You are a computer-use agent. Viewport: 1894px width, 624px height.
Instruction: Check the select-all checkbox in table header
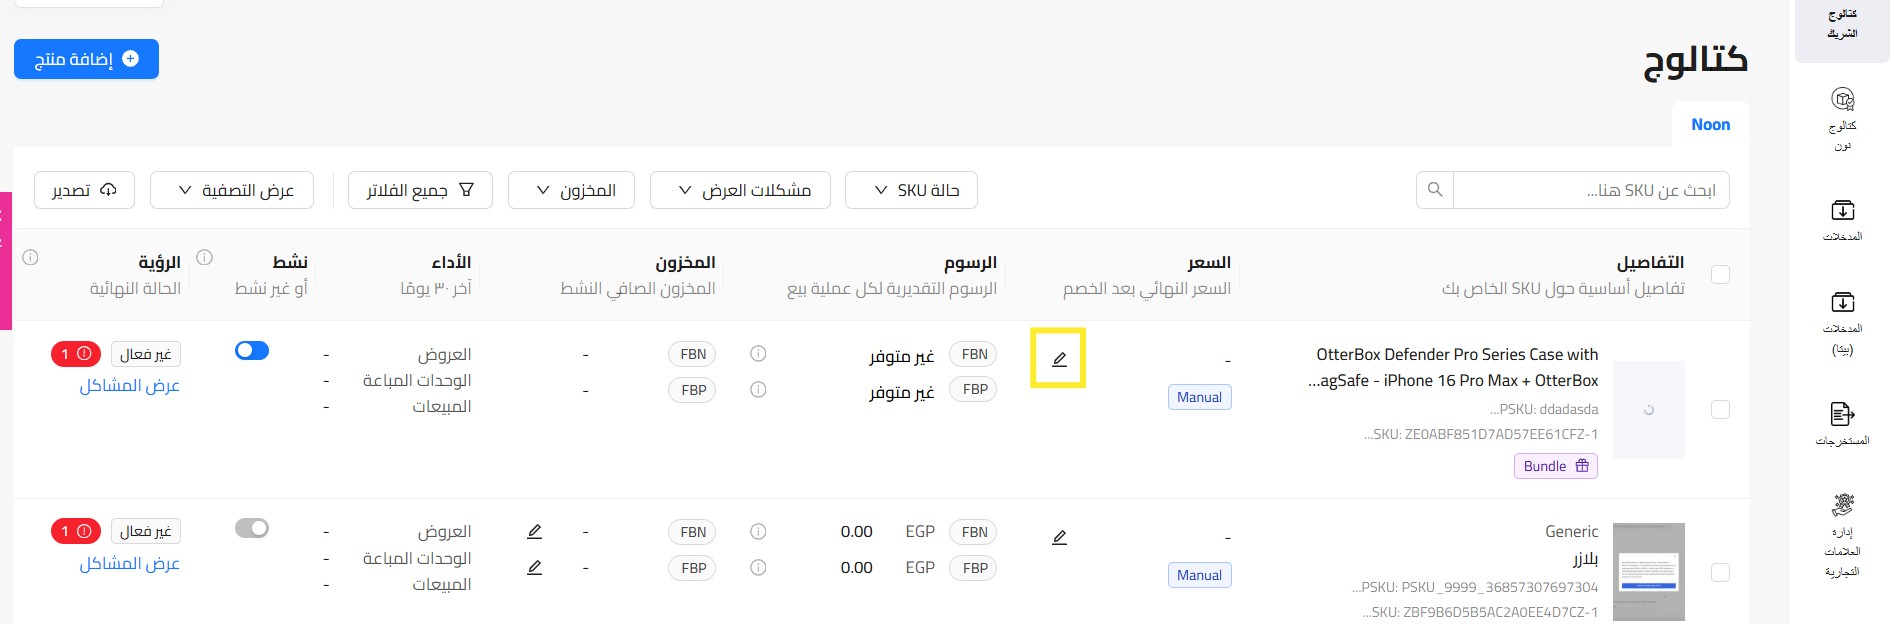coord(1720,275)
